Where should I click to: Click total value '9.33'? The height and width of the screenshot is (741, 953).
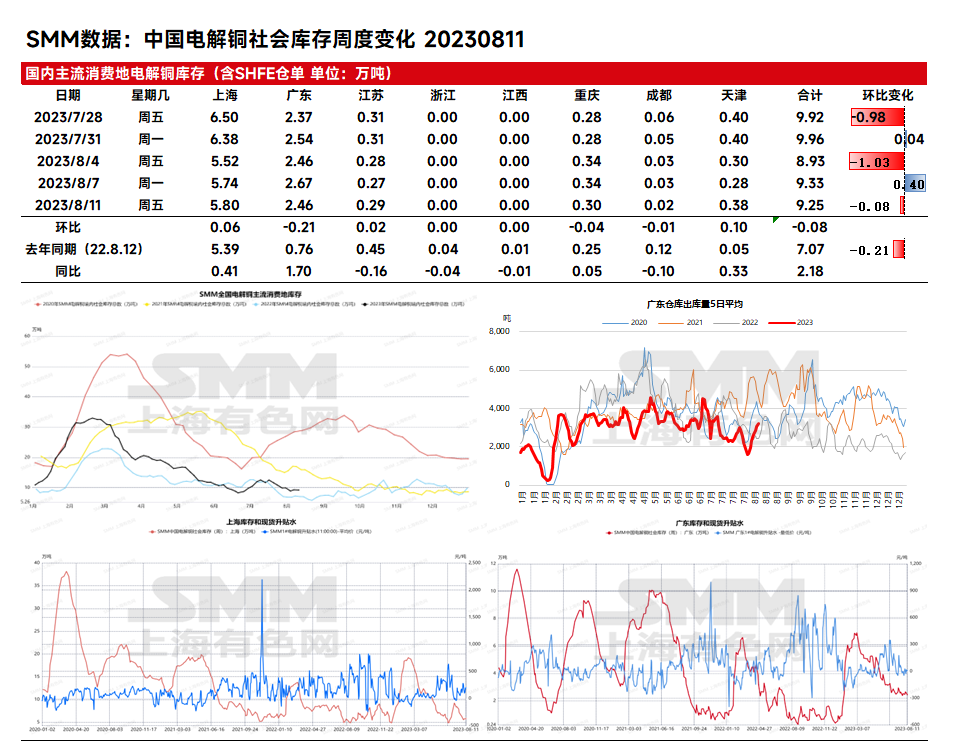[810, 183]
